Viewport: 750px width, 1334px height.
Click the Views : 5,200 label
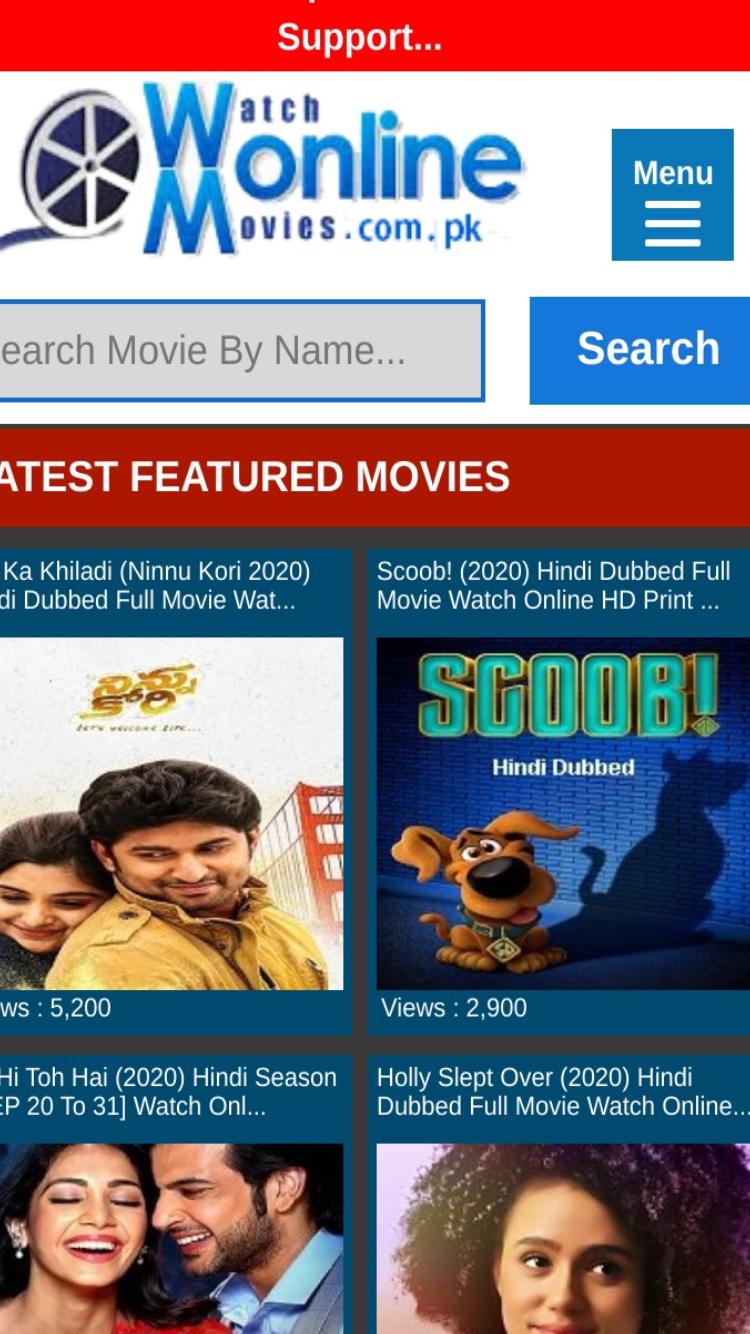[x=55, y=1007]
